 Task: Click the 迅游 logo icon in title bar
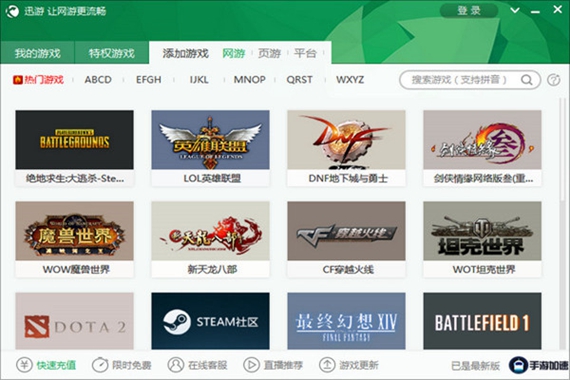tap(12, 11)
